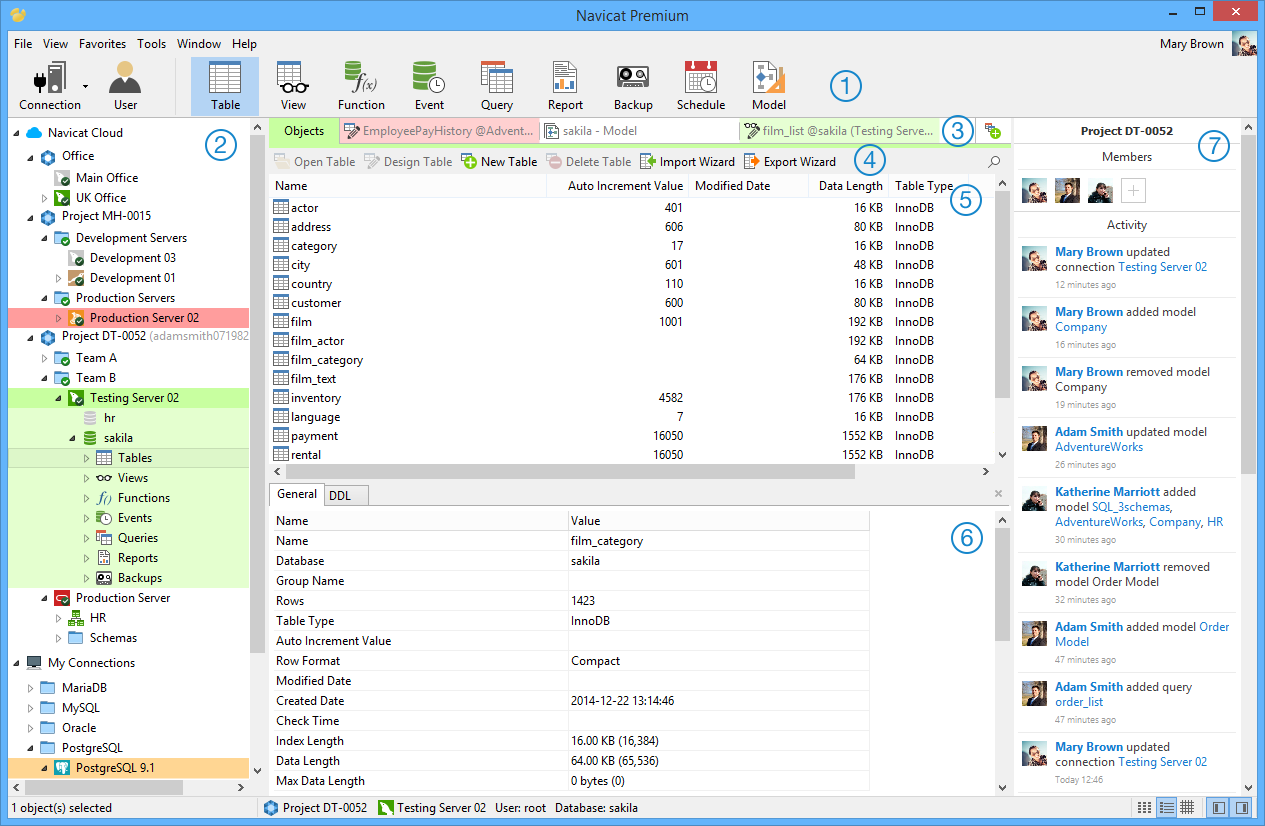Open the Connection dropdown arrow
Viewport: 1265px width, 826px height.
[86, 86]
